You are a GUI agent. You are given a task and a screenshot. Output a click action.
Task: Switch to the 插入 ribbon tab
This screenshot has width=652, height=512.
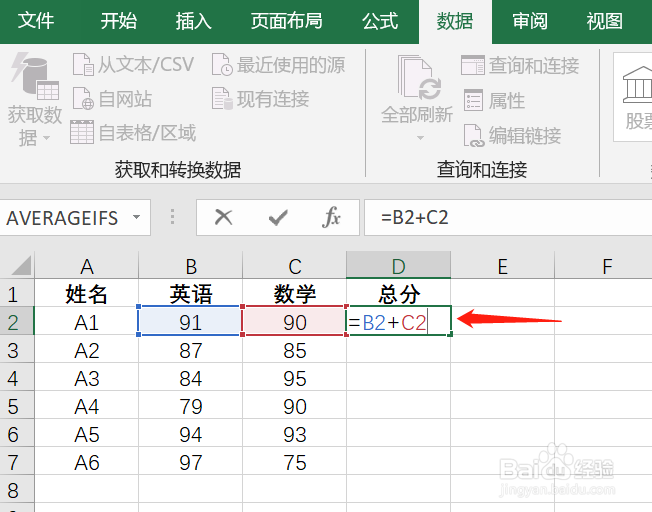point(193,21)
